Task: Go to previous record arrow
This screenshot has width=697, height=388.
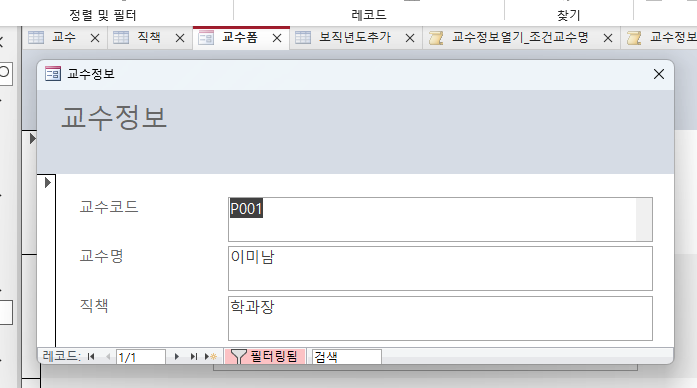Action: (x=108, y=356)
